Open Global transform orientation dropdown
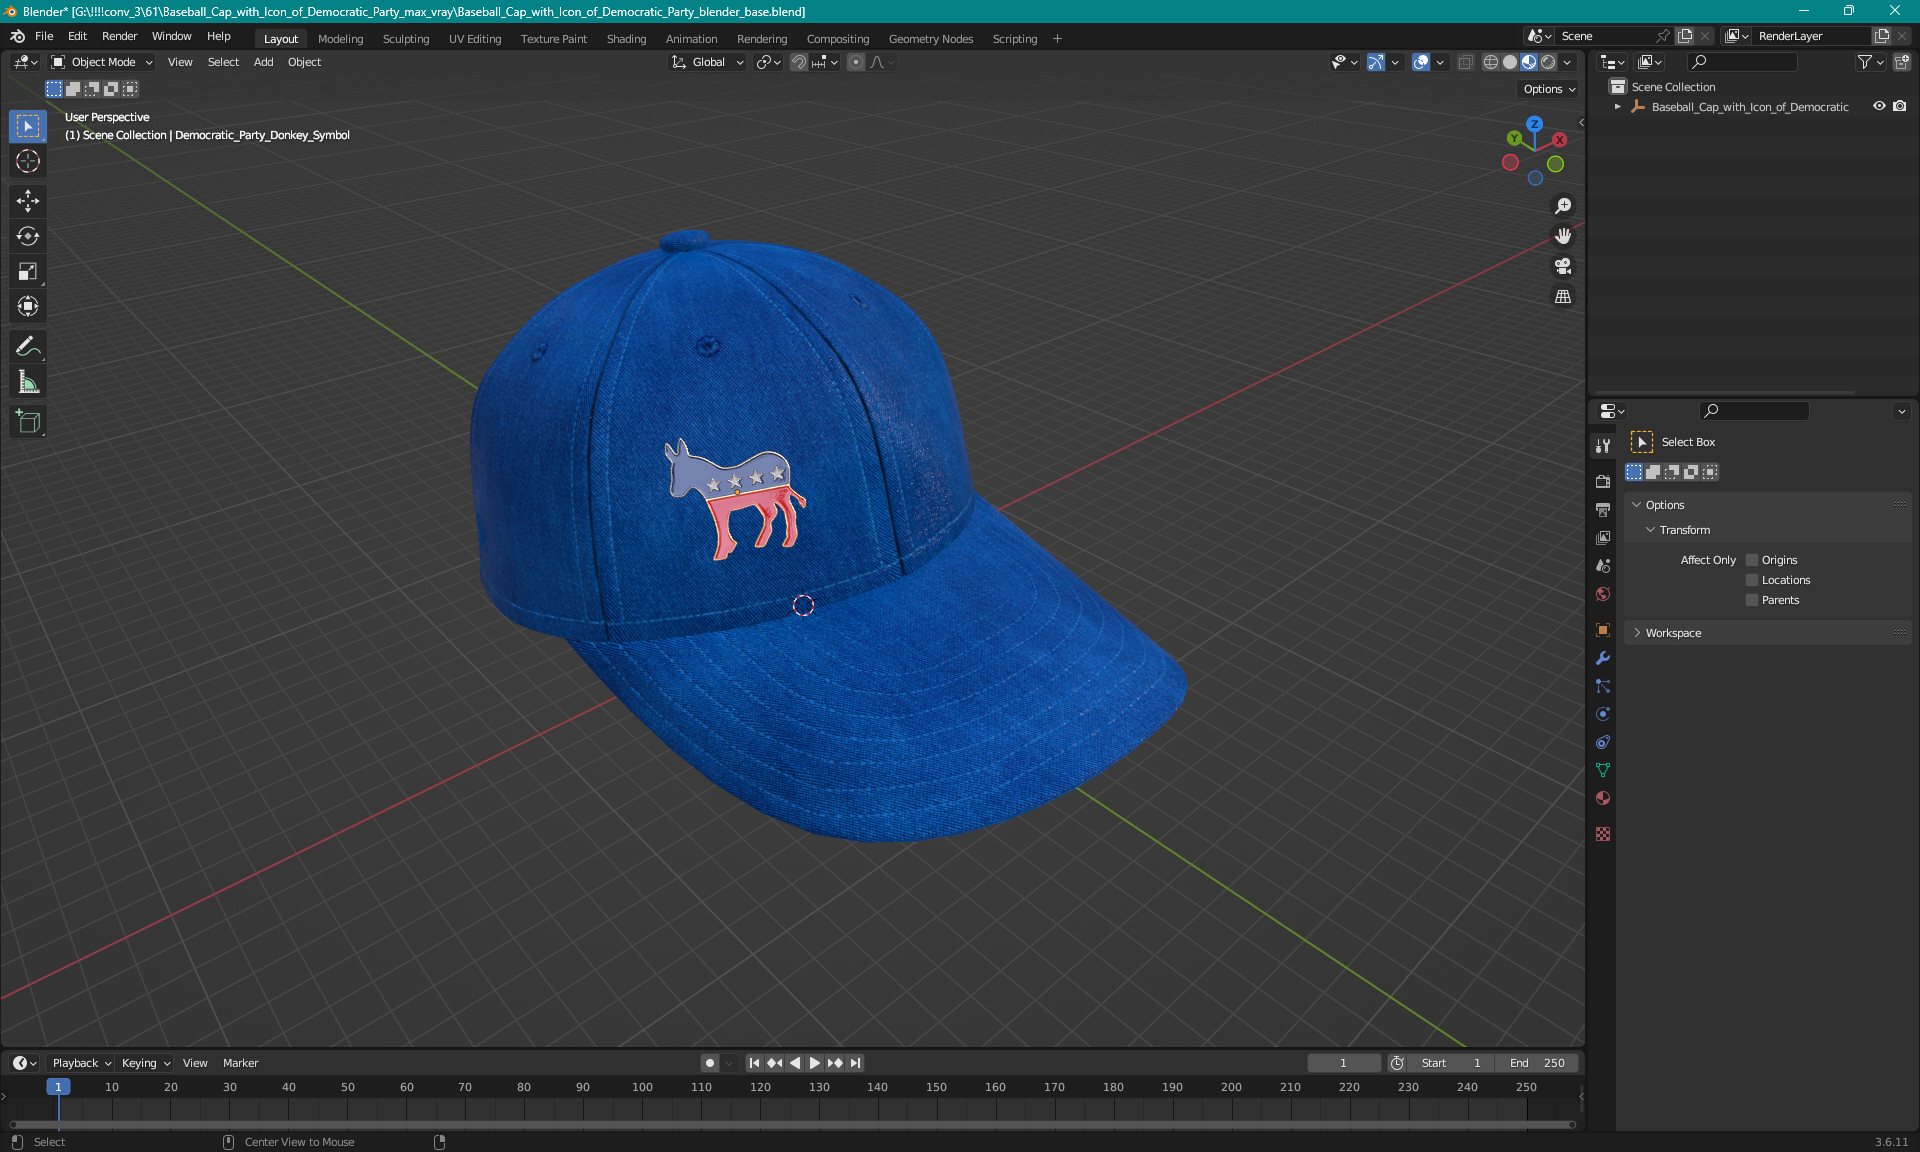This screenshot has width=1920, height=1152. [708, 62]
